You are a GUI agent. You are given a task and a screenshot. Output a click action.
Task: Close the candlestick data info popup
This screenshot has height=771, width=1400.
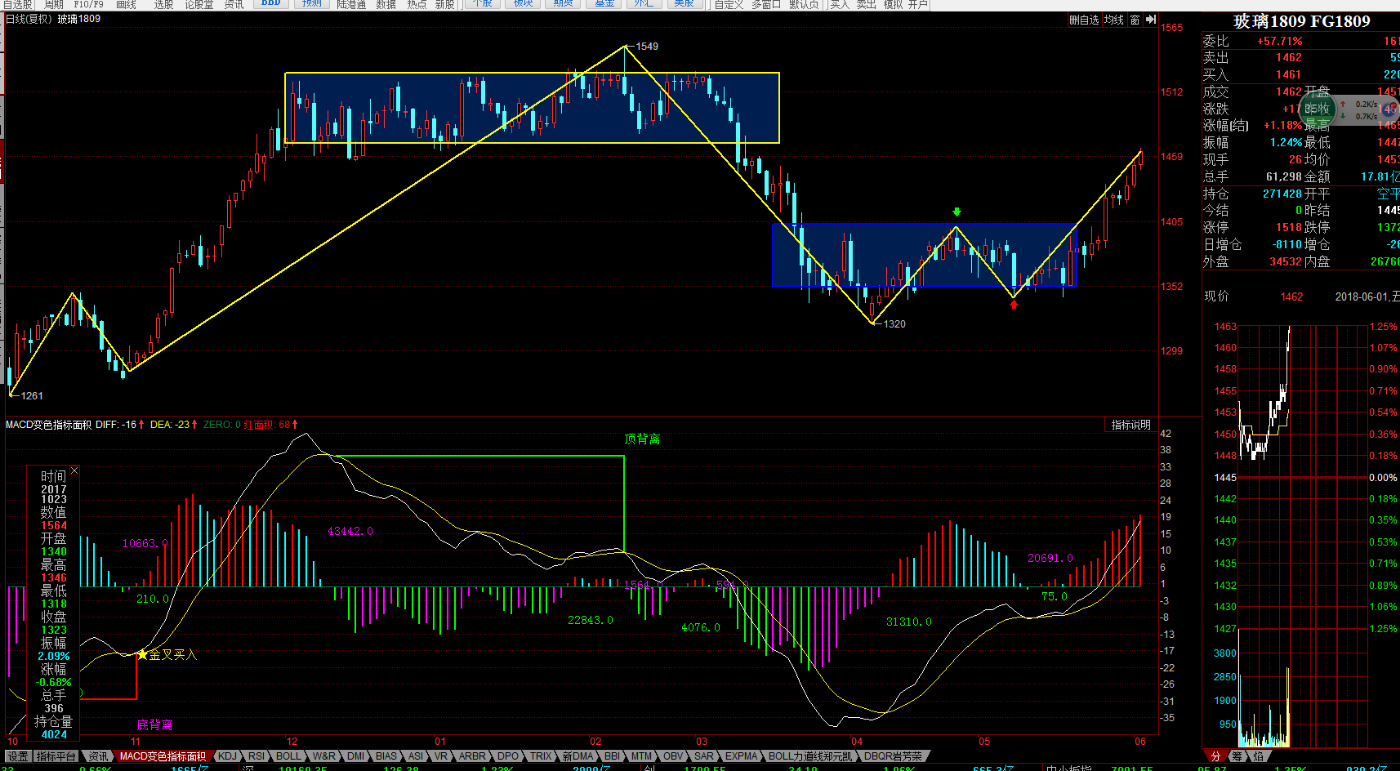pyautogui.click(x=73, y=470)
